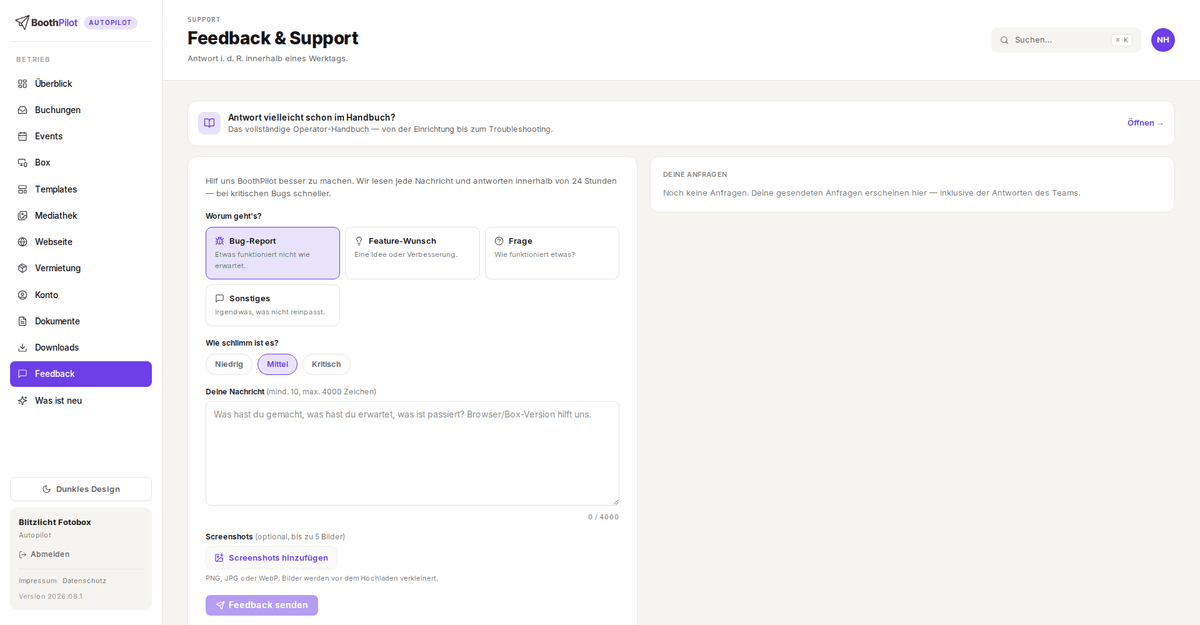Click the search magnifier icon

1004,40
